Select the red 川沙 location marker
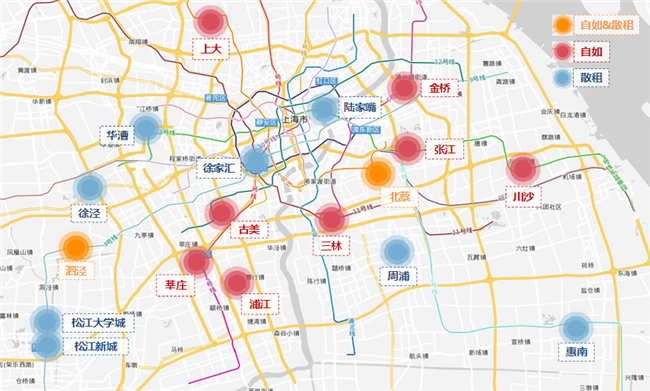The image size is (650, 391). [523, 169]
